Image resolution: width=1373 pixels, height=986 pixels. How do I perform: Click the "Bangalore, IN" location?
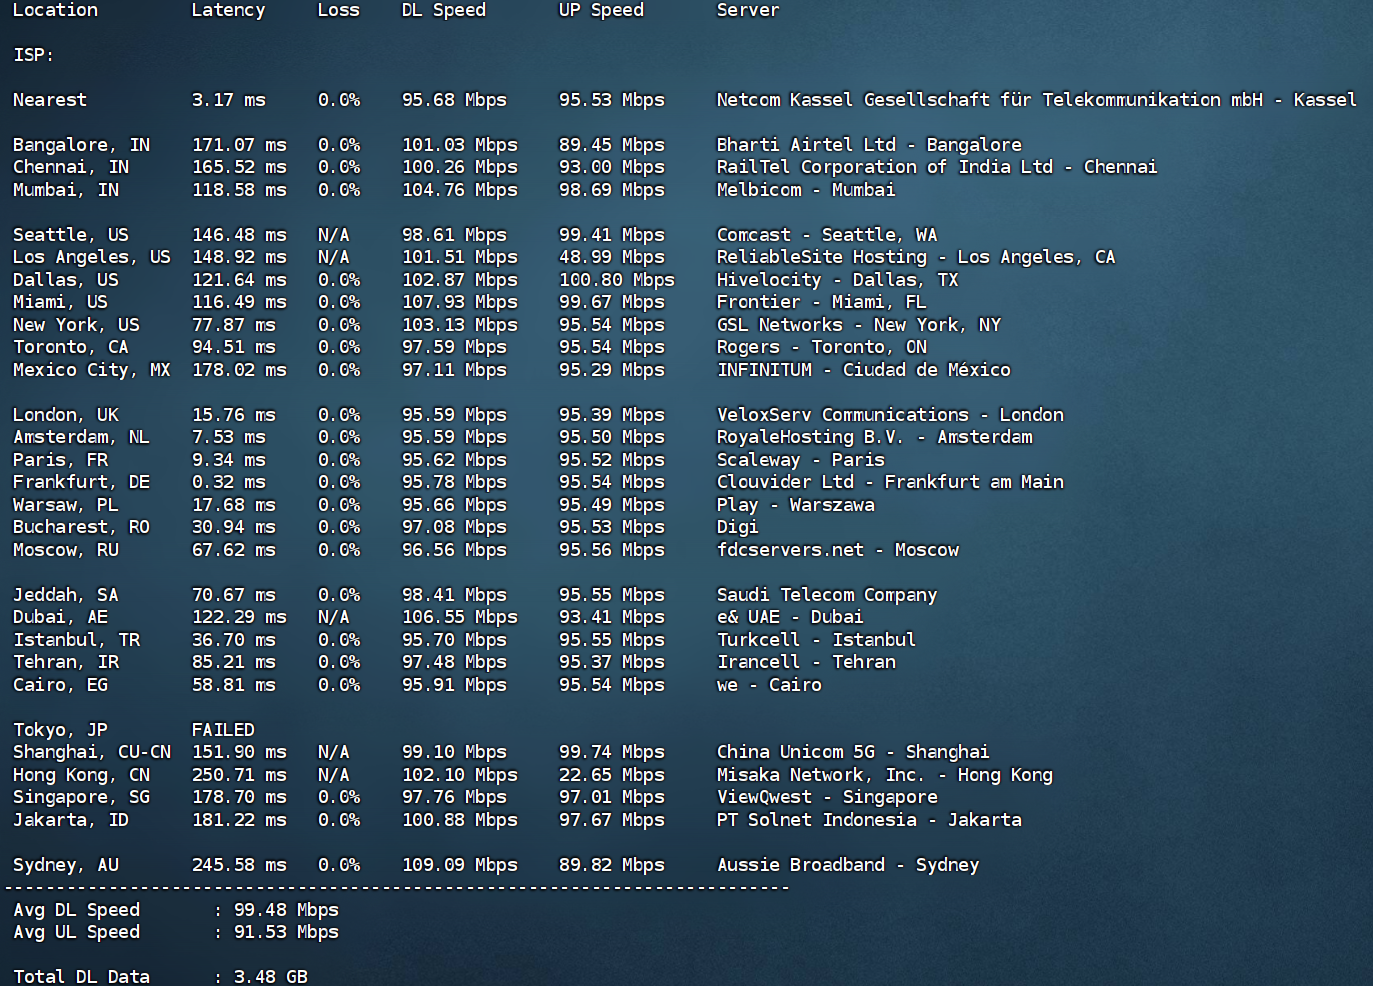click(x=81, y=145)
